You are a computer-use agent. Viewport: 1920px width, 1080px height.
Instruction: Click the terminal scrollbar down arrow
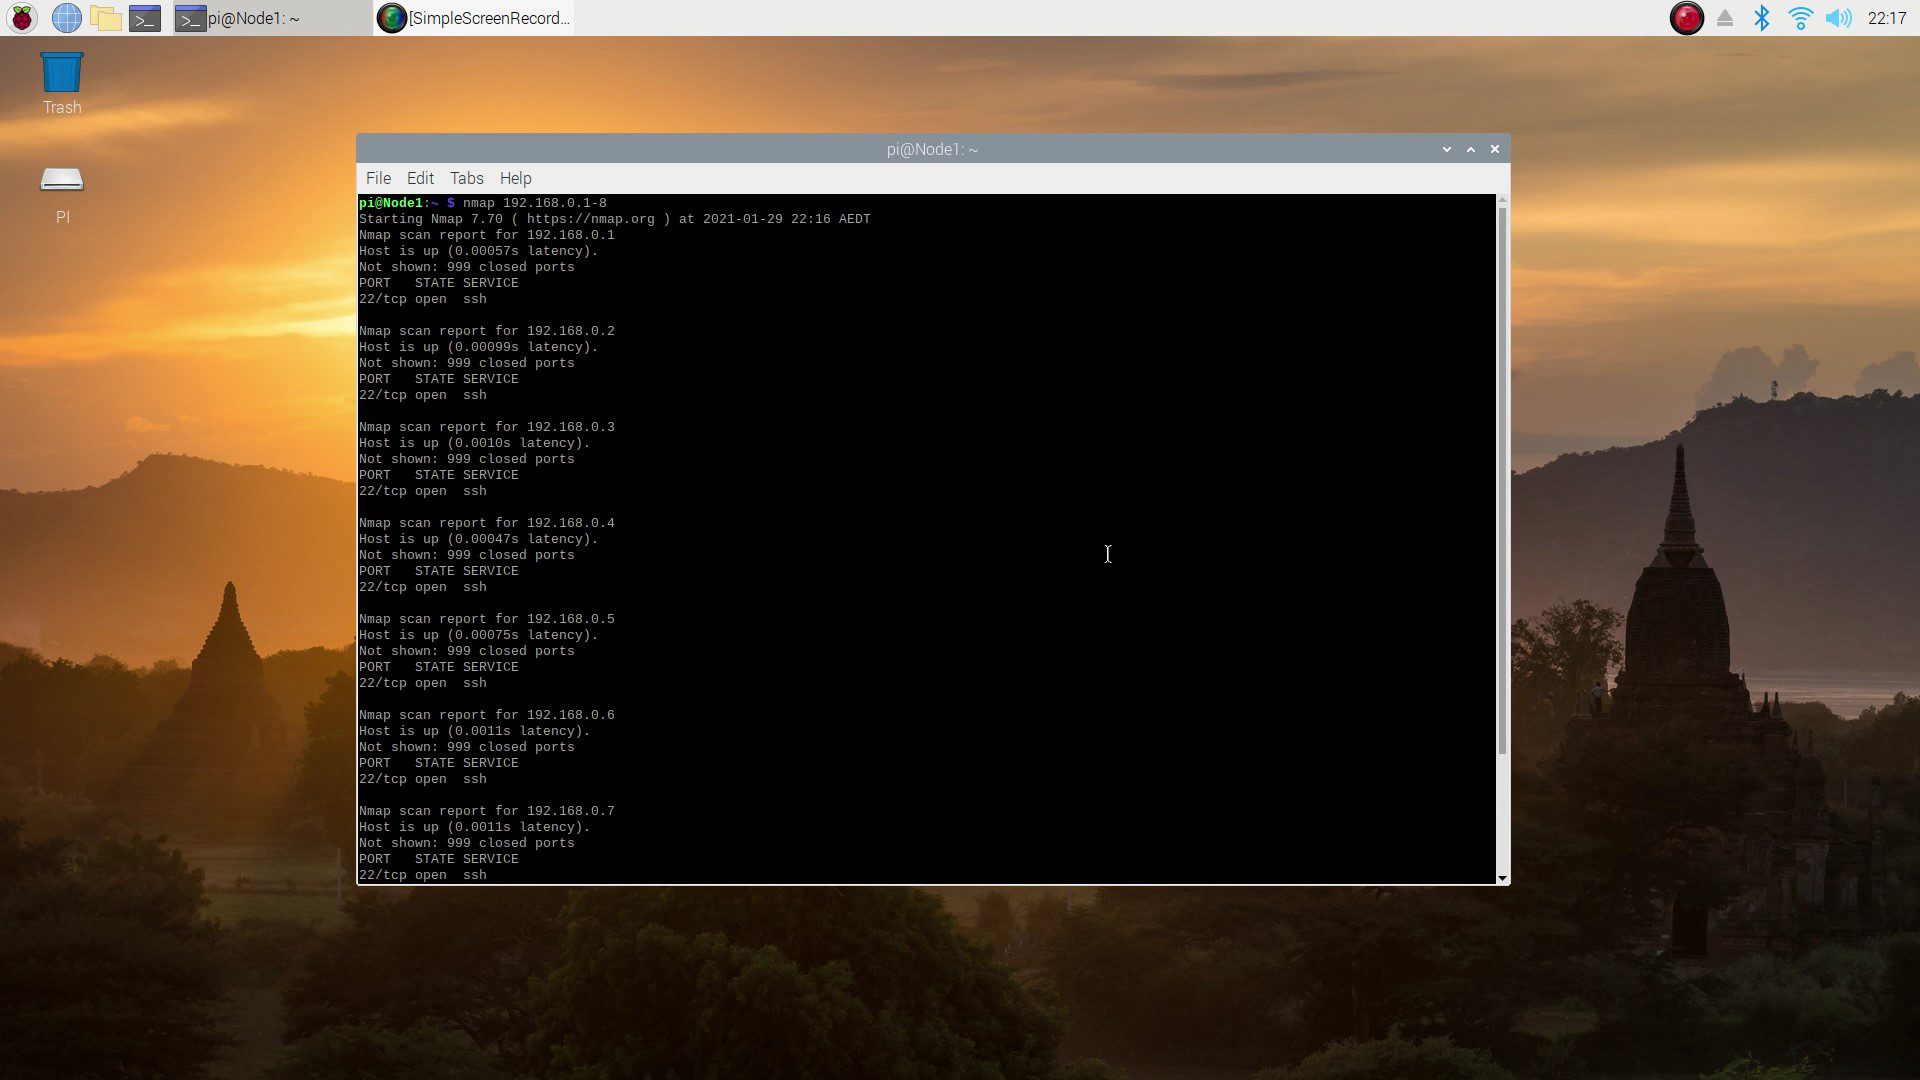pos(1502,878)
